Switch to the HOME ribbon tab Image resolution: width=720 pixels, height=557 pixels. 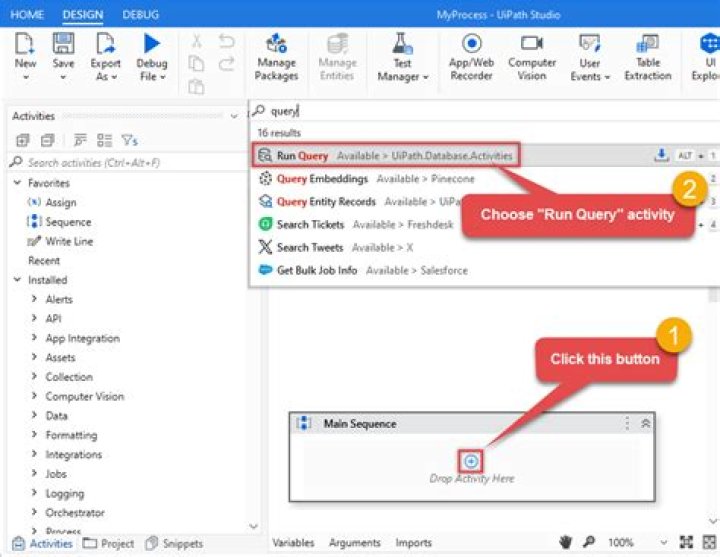point(27,15)
